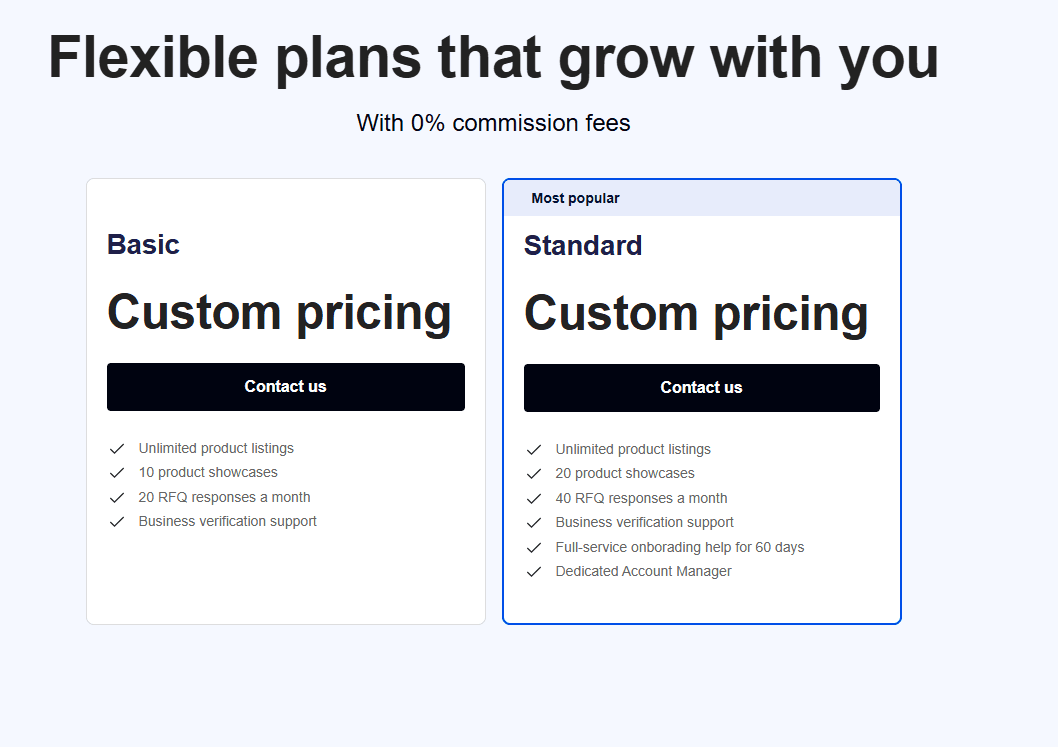Viewport: 1058px width, 747px height.
Task: Click checkmark next to Dedicated Account Manager
Action: click(534, 572)
